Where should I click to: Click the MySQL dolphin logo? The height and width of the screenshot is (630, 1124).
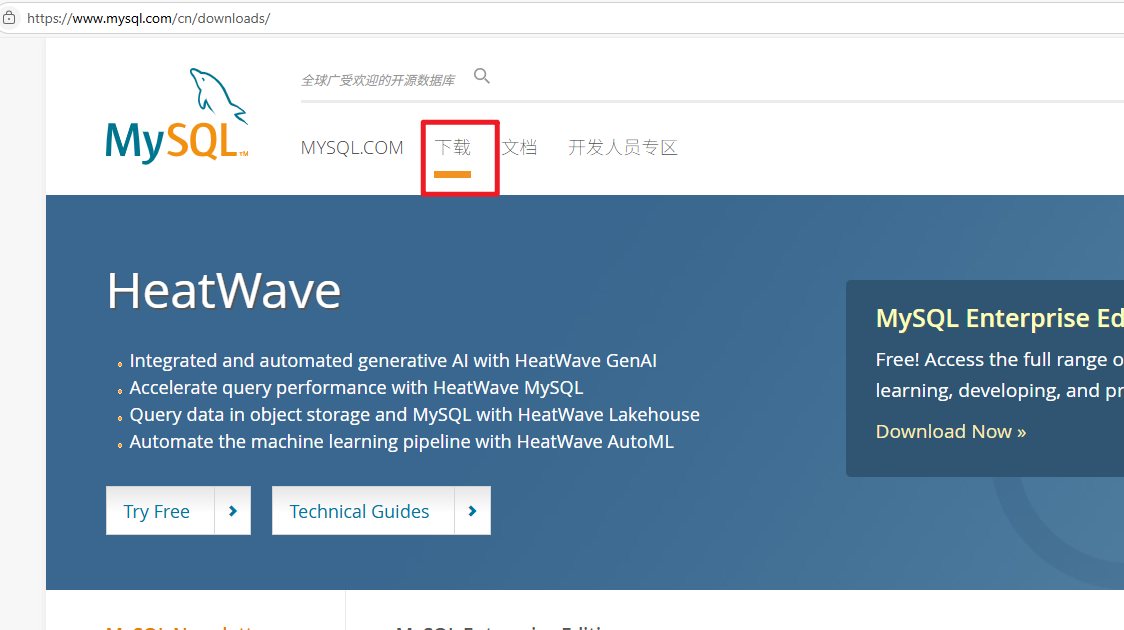176,117
